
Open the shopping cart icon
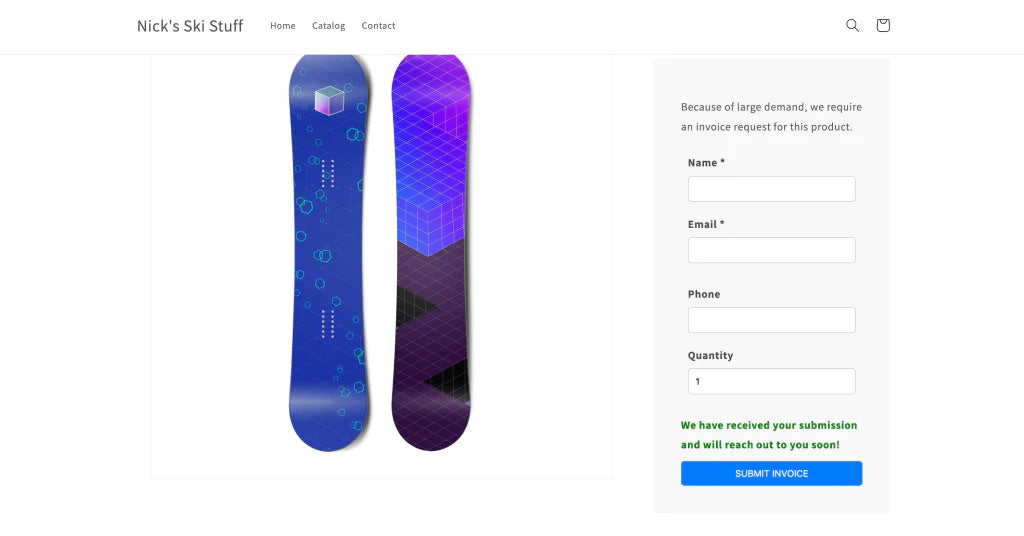click(x=883, y=26)
